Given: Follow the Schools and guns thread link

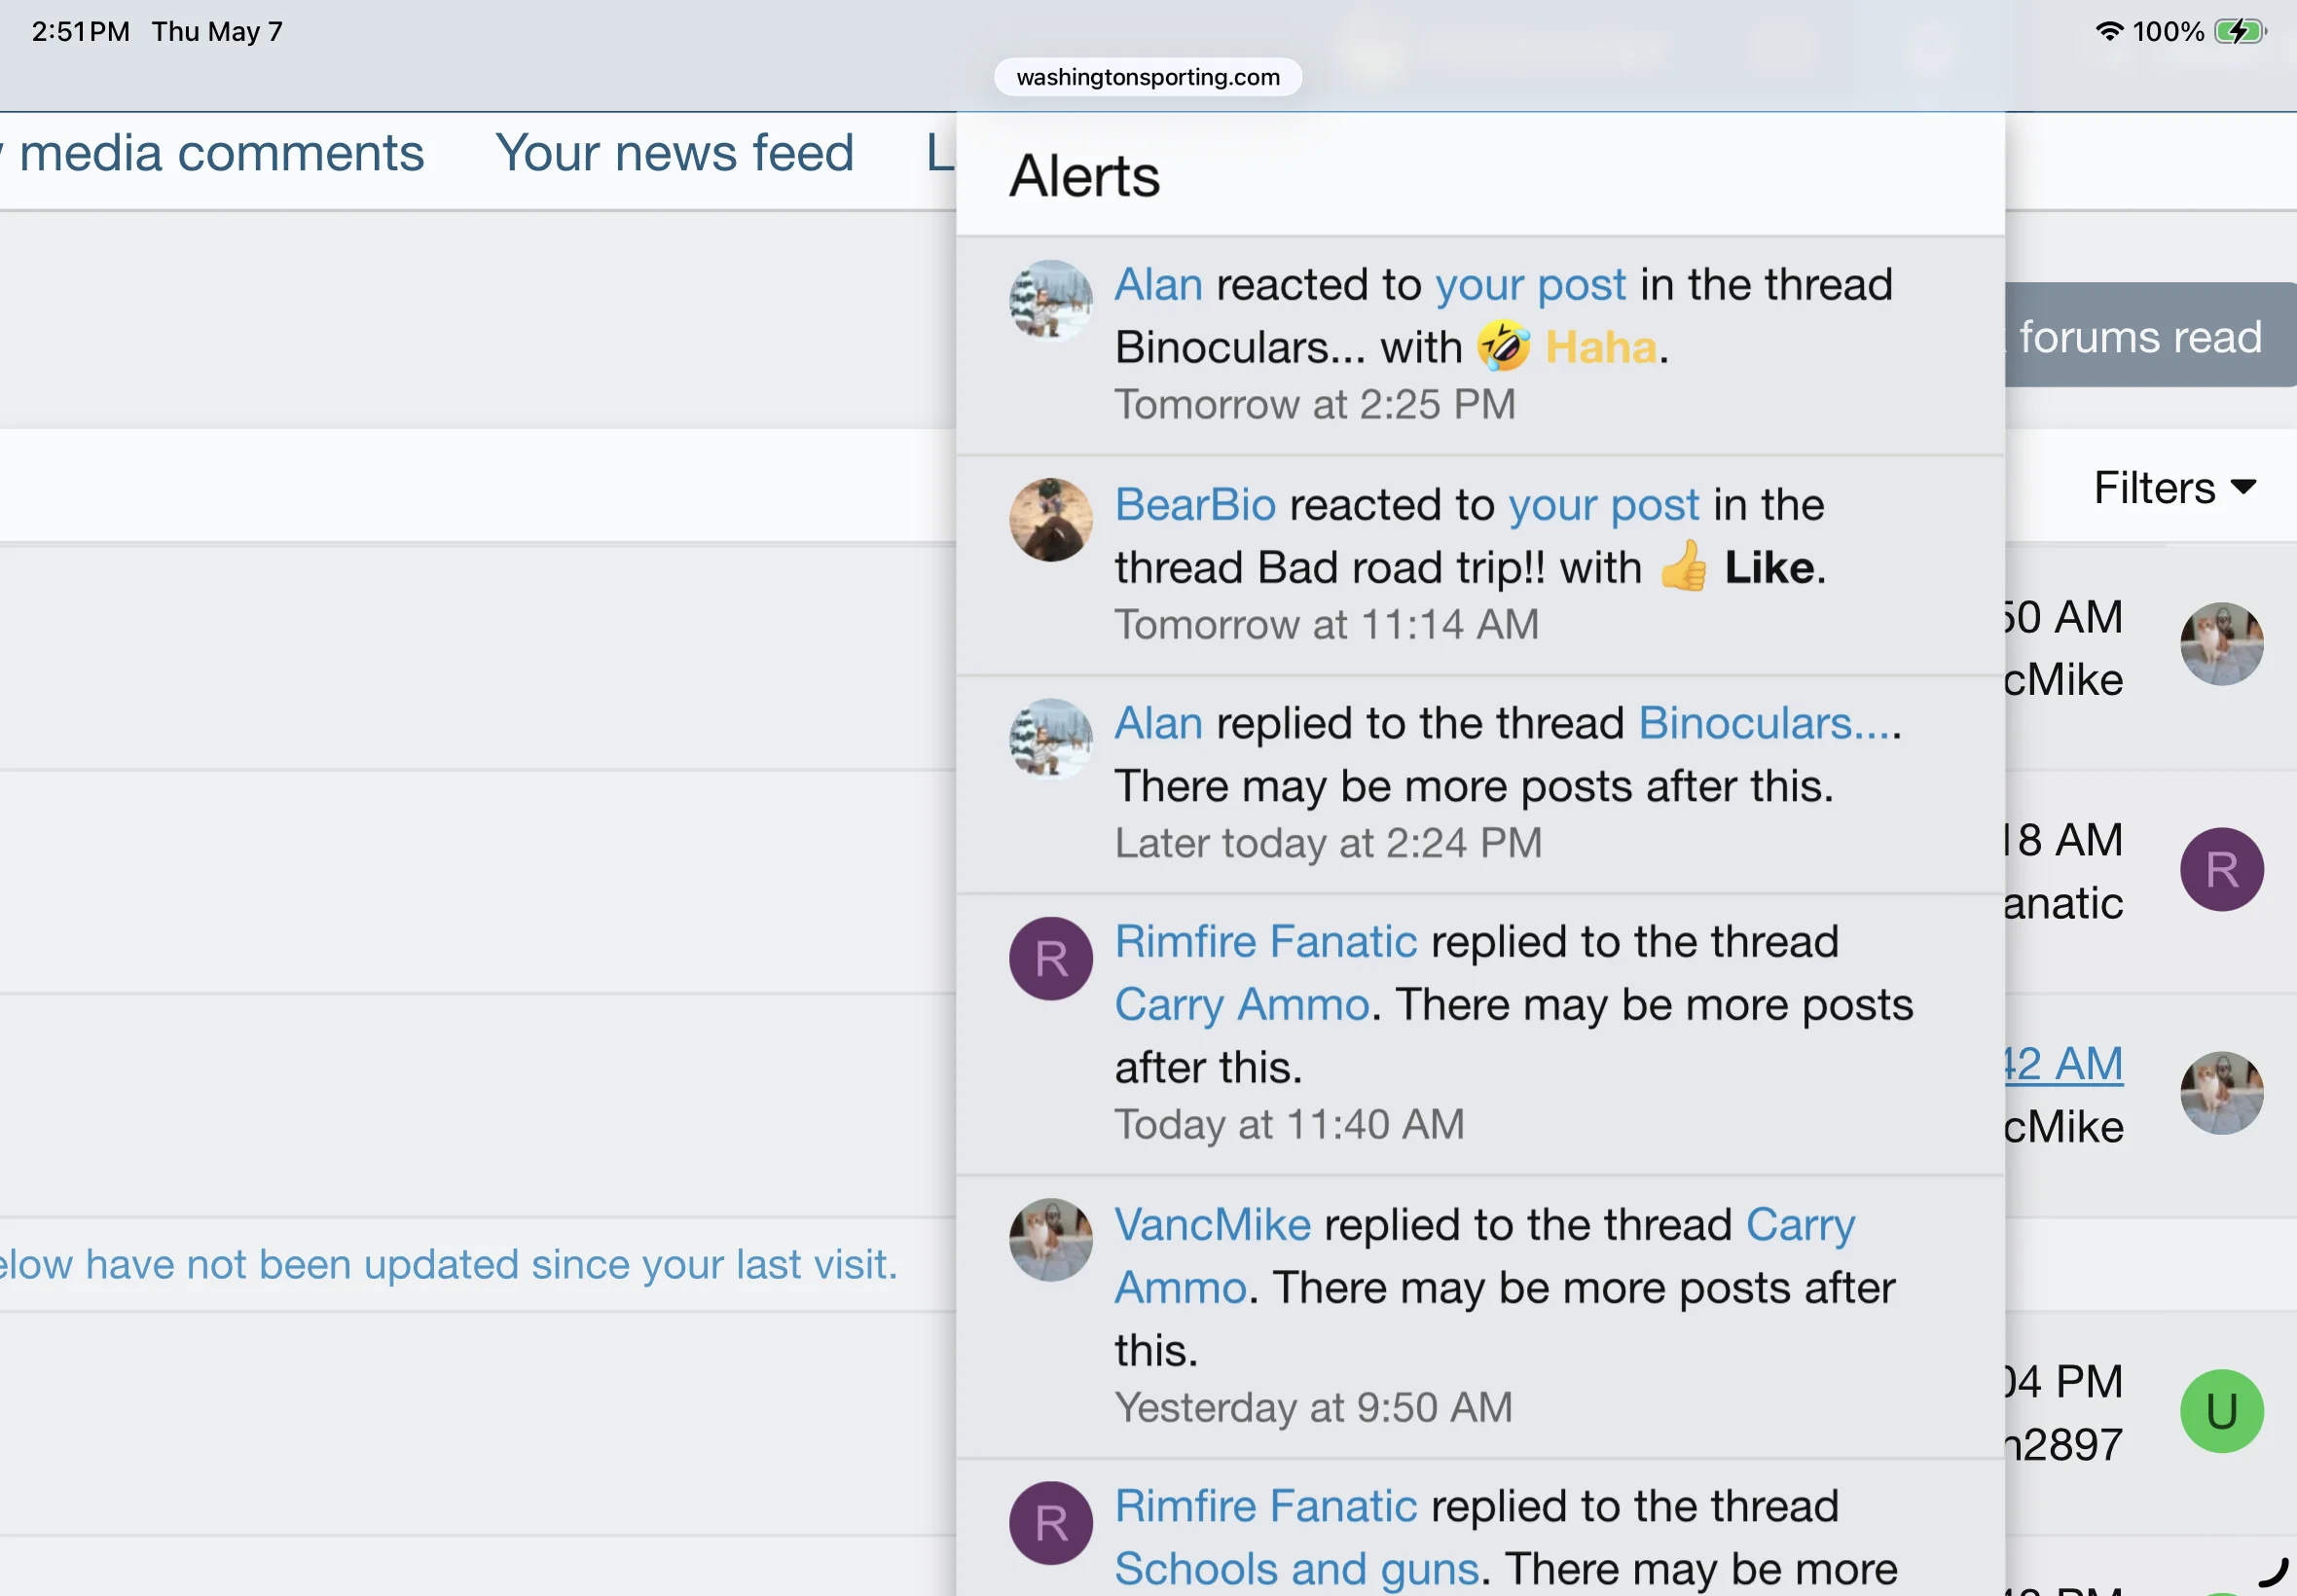Looking at the screenshot, I should [1296, 1568].
